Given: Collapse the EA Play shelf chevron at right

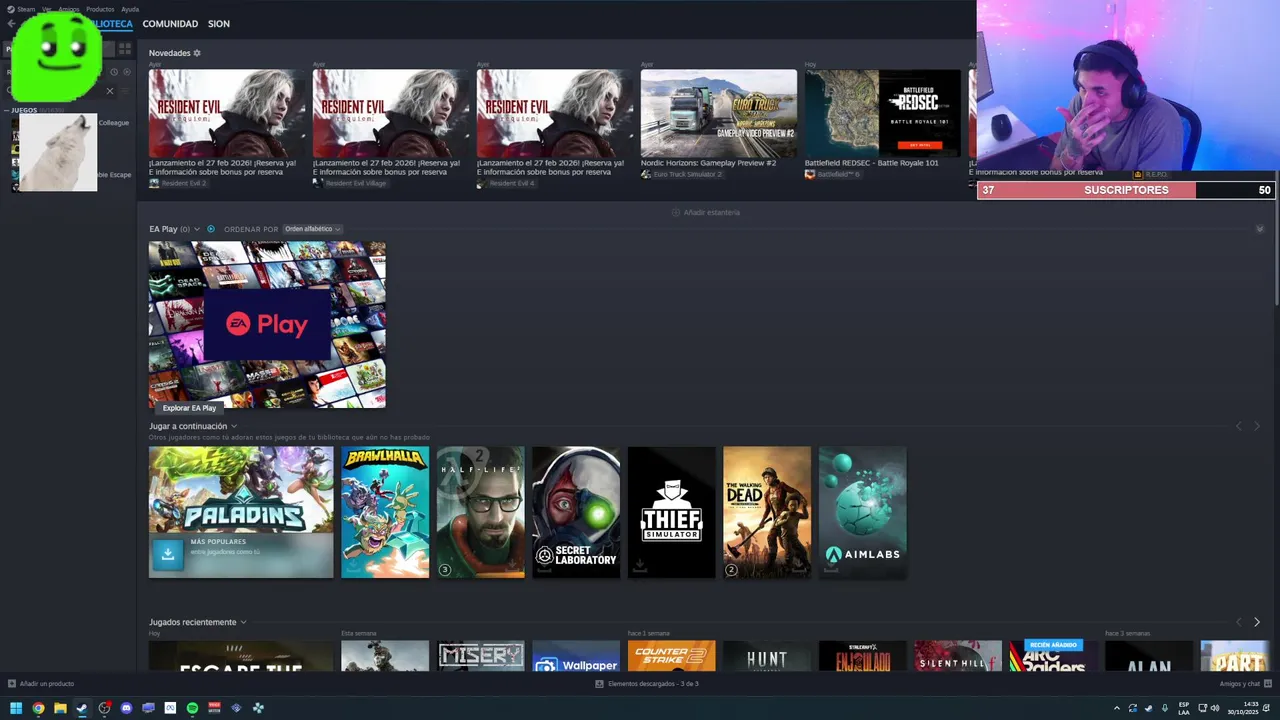Looking at the screenshot, I should pyautogui.click(x=1259, y=229).
